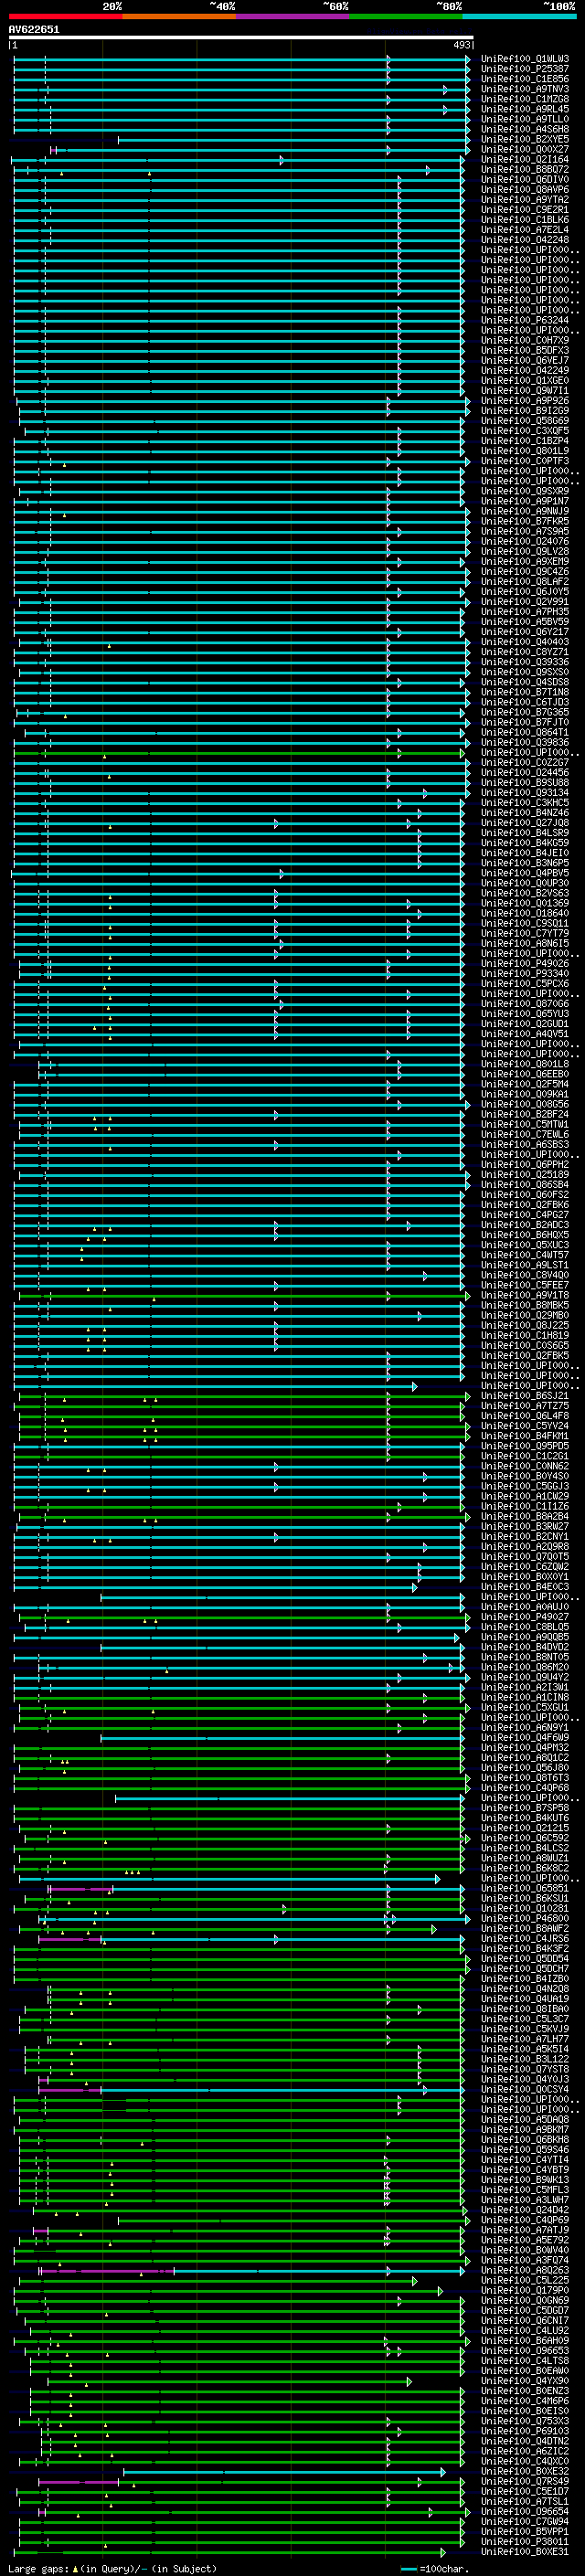This screenshot has width=585, height=2576.
Task: Open hit UniRef100_Q09KA1
Action: click(x=525, y=1094)
